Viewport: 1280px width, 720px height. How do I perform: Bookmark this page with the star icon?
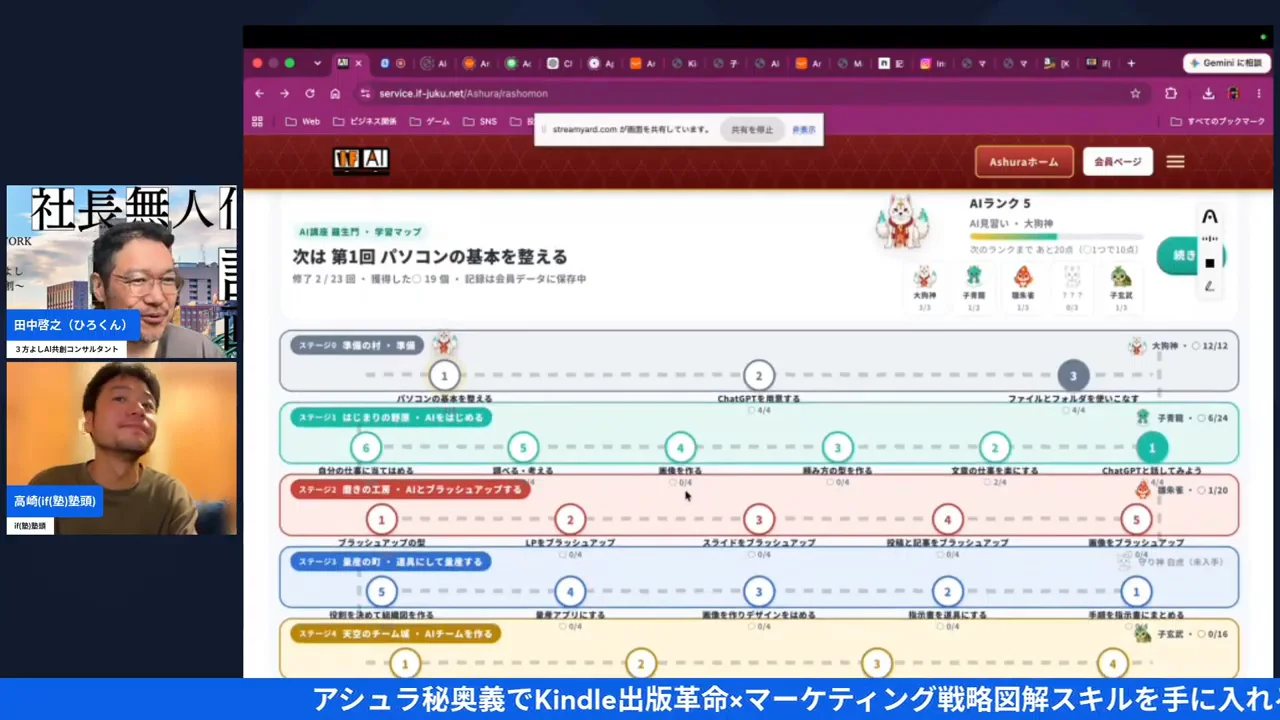tap(1135, 93)
